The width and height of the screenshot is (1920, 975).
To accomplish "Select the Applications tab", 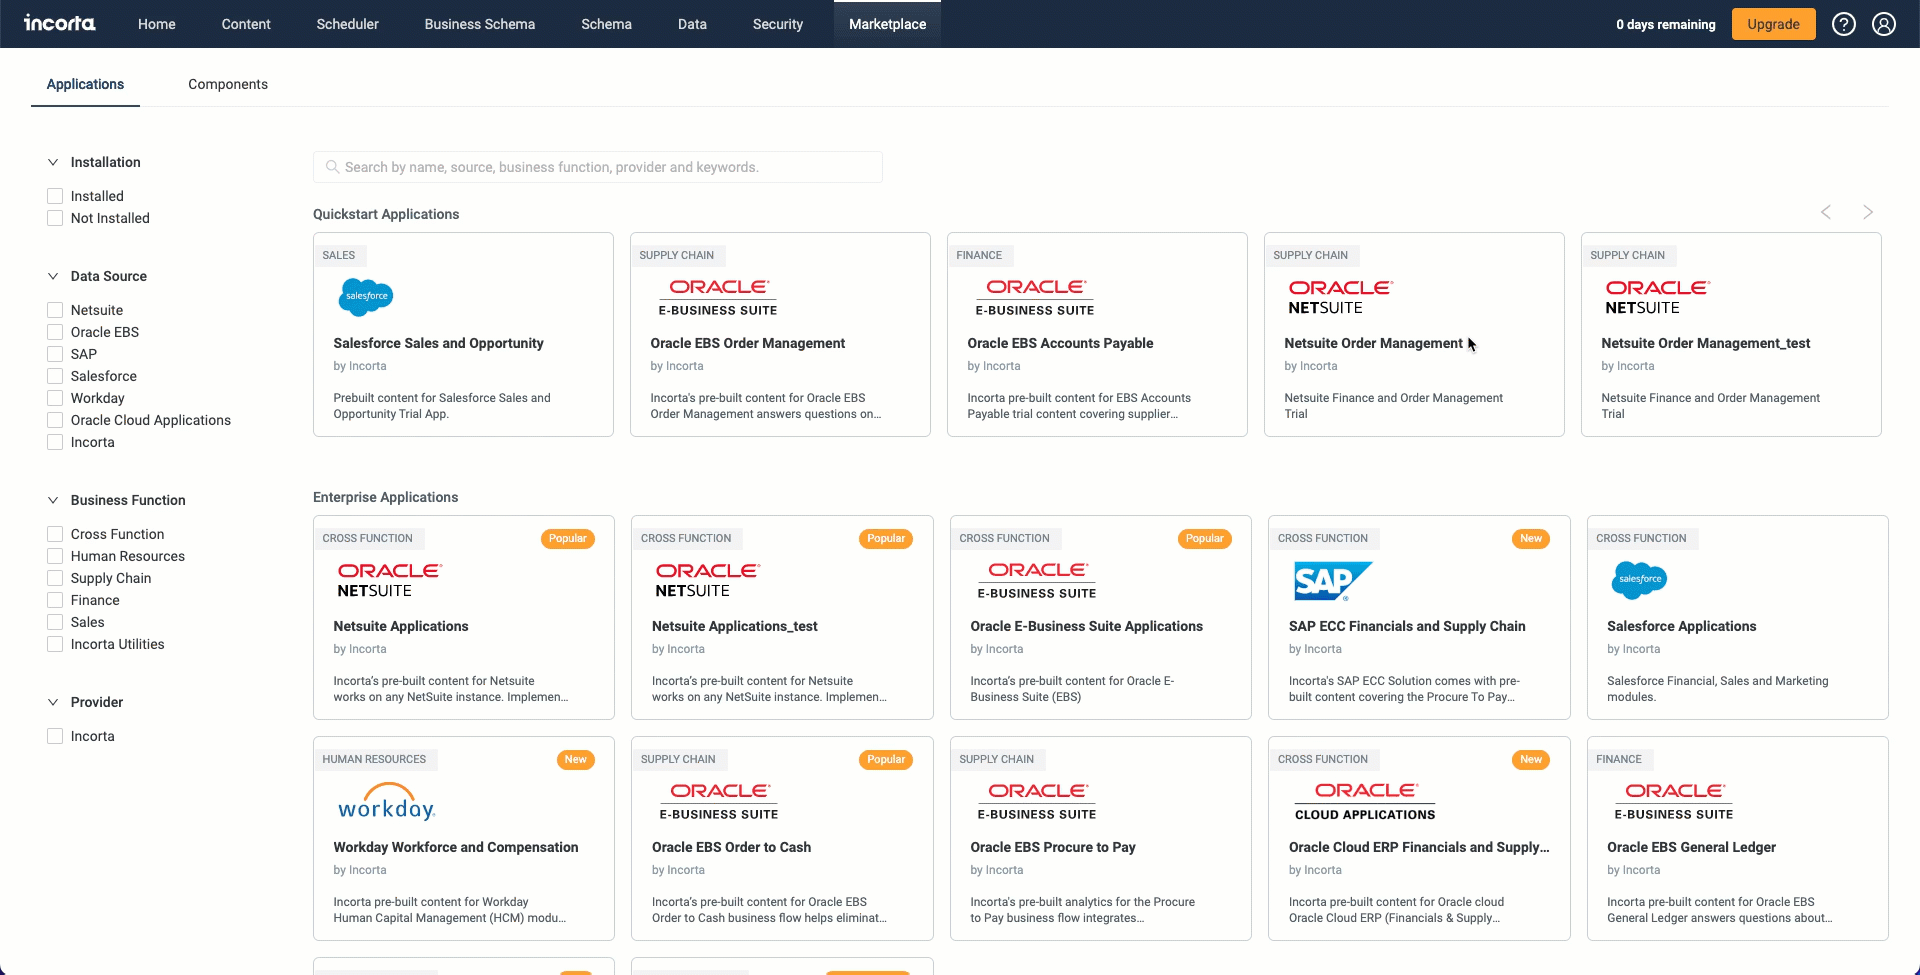I will (x=85, y=84).
